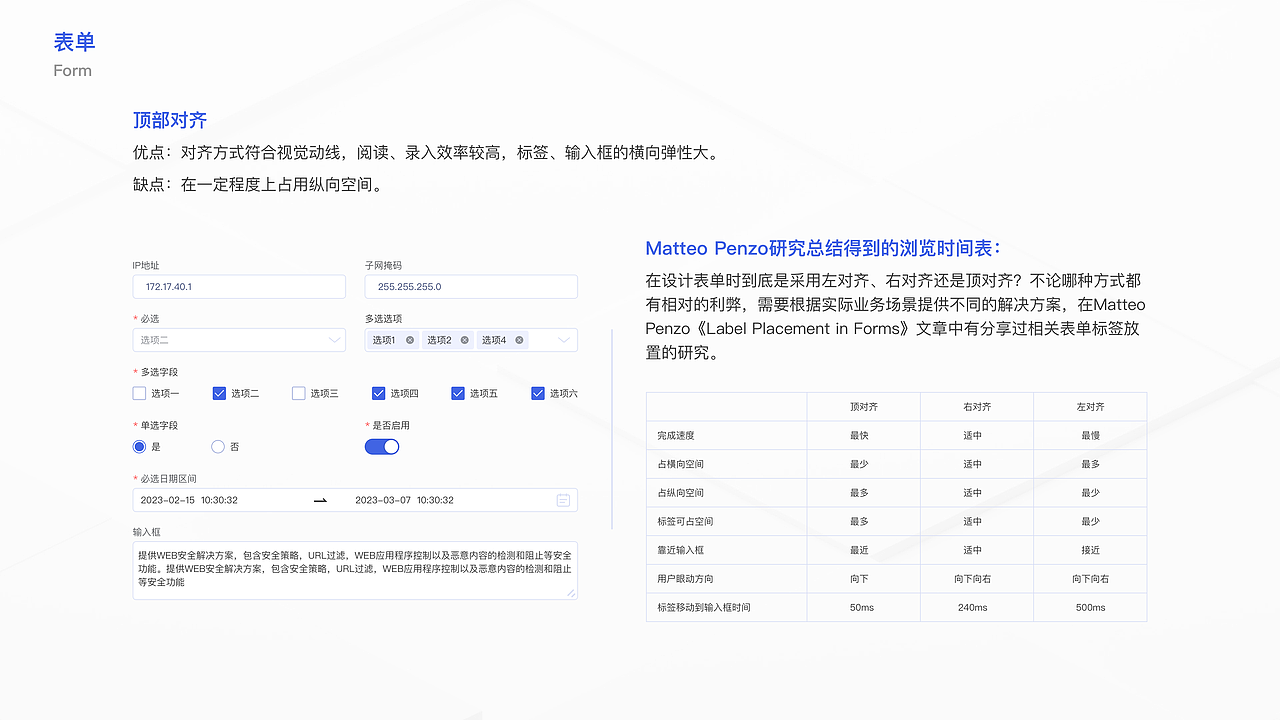The height and width of the screenshot is (720, 1280).
Task: Click the arrow between start and end dates
Action: coord(320,500)
